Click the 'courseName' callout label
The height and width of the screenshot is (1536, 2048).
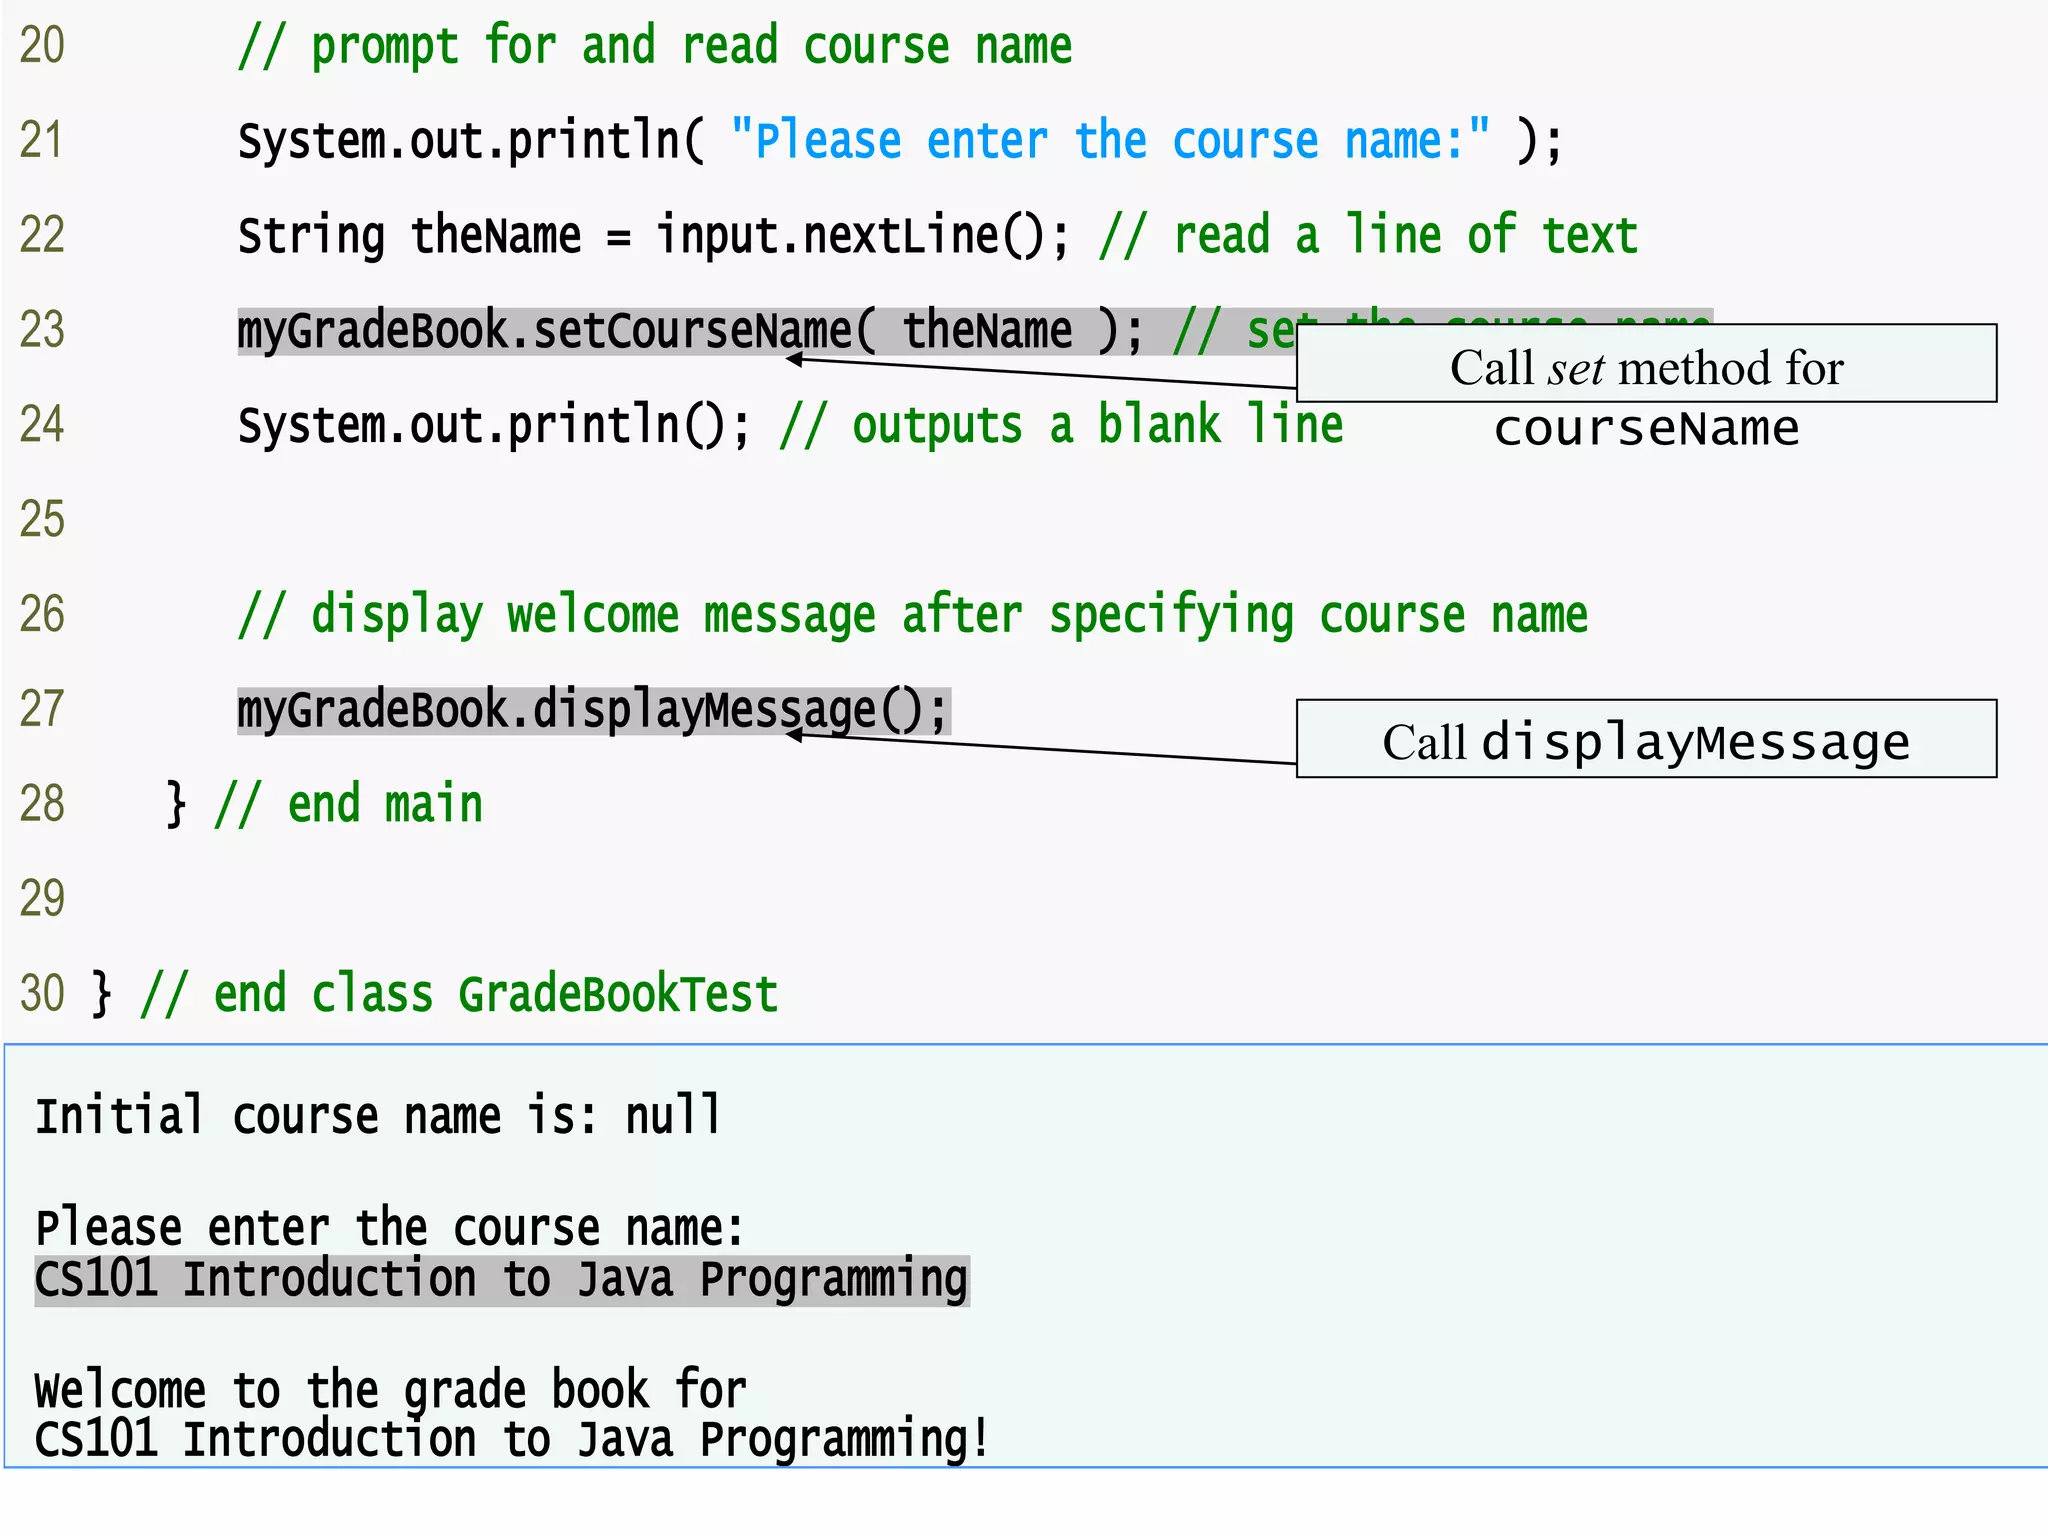(1647, 429)
